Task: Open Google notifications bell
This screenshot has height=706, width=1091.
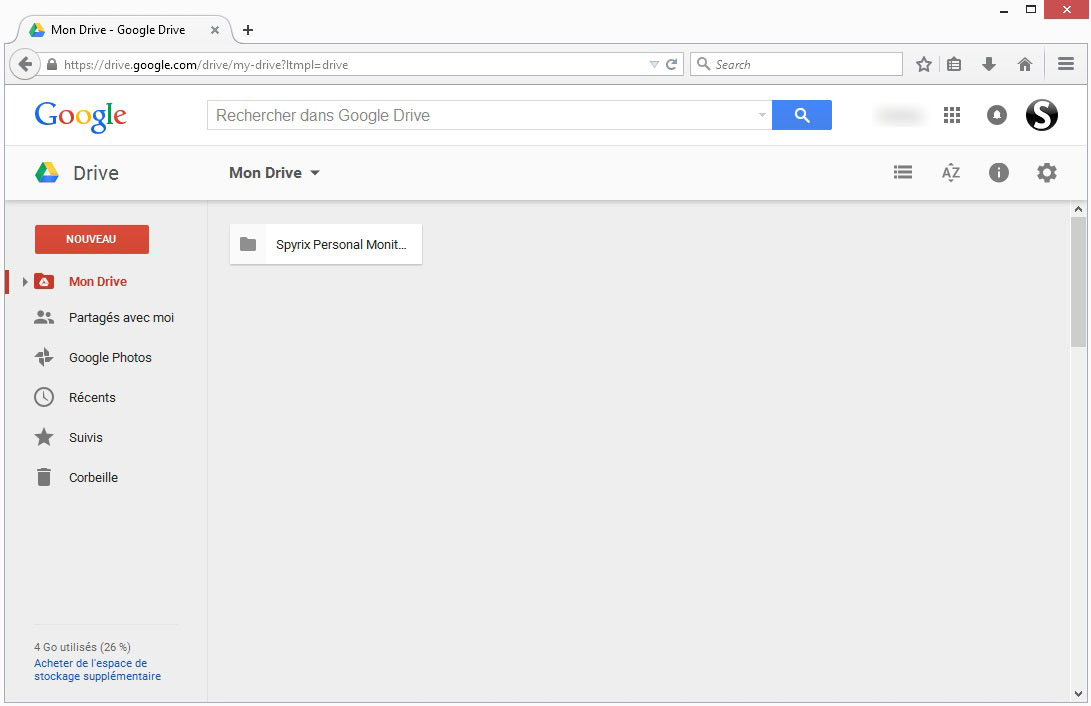Action: [x=996, y=115]
